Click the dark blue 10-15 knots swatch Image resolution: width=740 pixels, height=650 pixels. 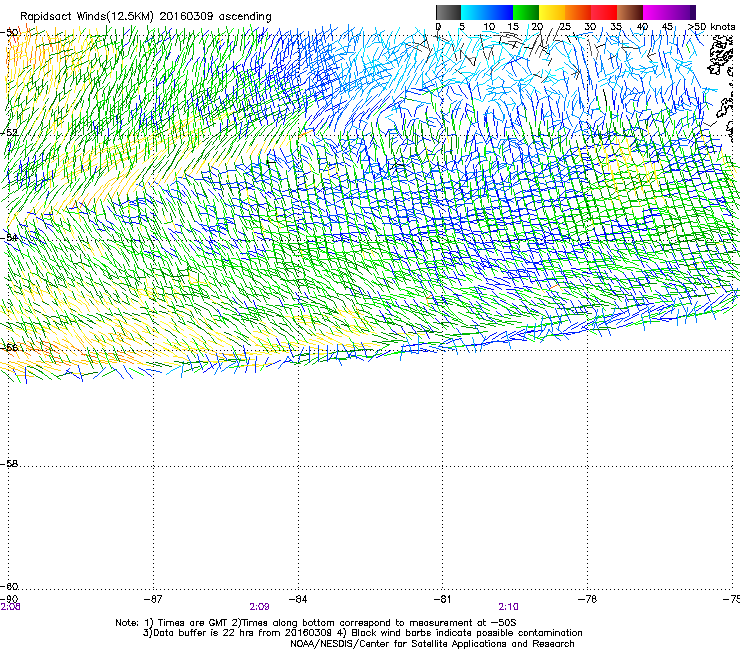point(500,12)
